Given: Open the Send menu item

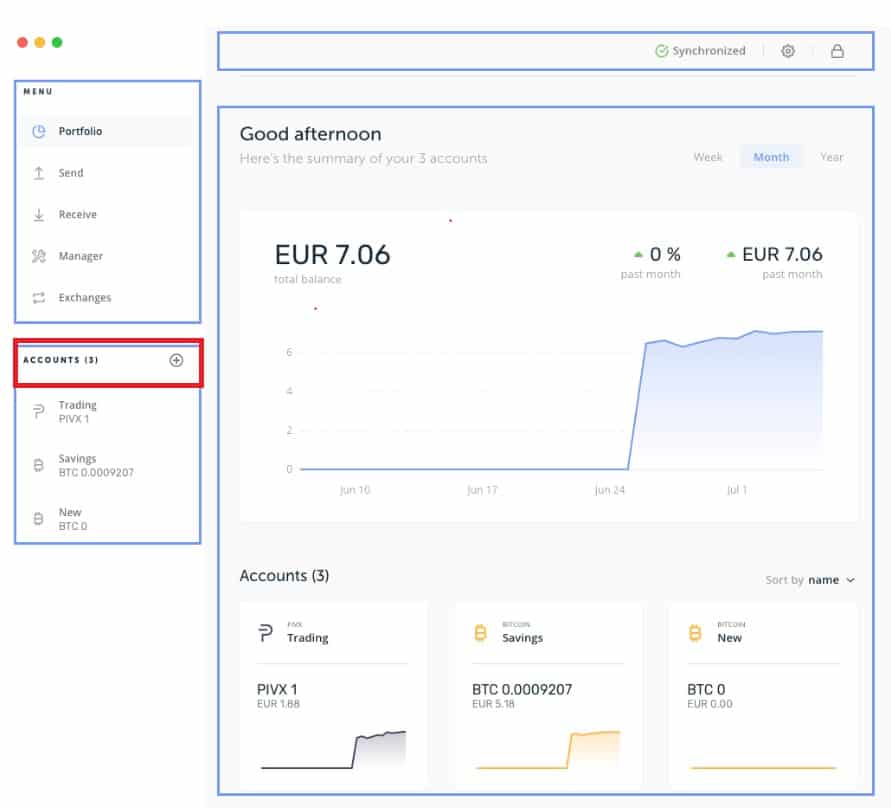Looking at the screenshot, I should click(x=107, y=173).
